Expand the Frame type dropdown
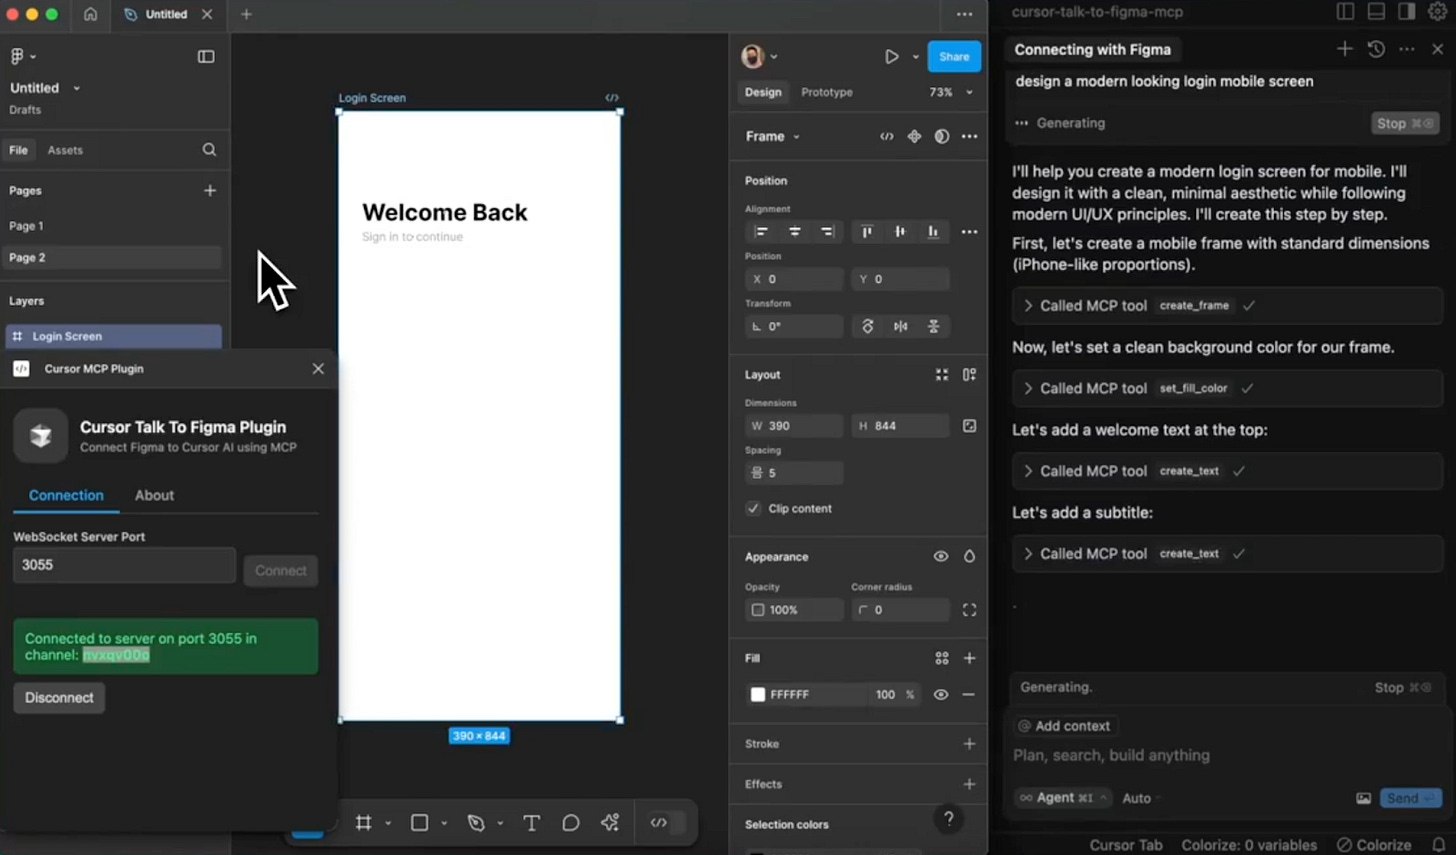Image resolution: width=1456 pixels, height=855 pixels. pyautogui.click(x=796, y=137)
